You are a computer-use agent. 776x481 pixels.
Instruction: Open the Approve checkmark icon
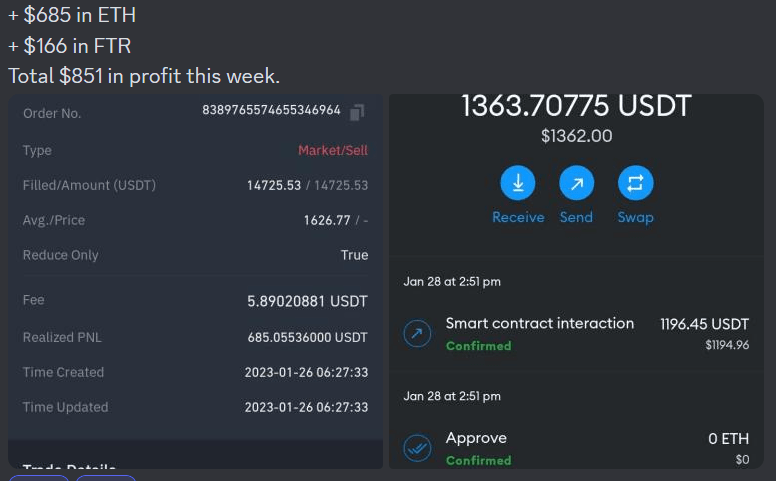click(x=417, y=448)
